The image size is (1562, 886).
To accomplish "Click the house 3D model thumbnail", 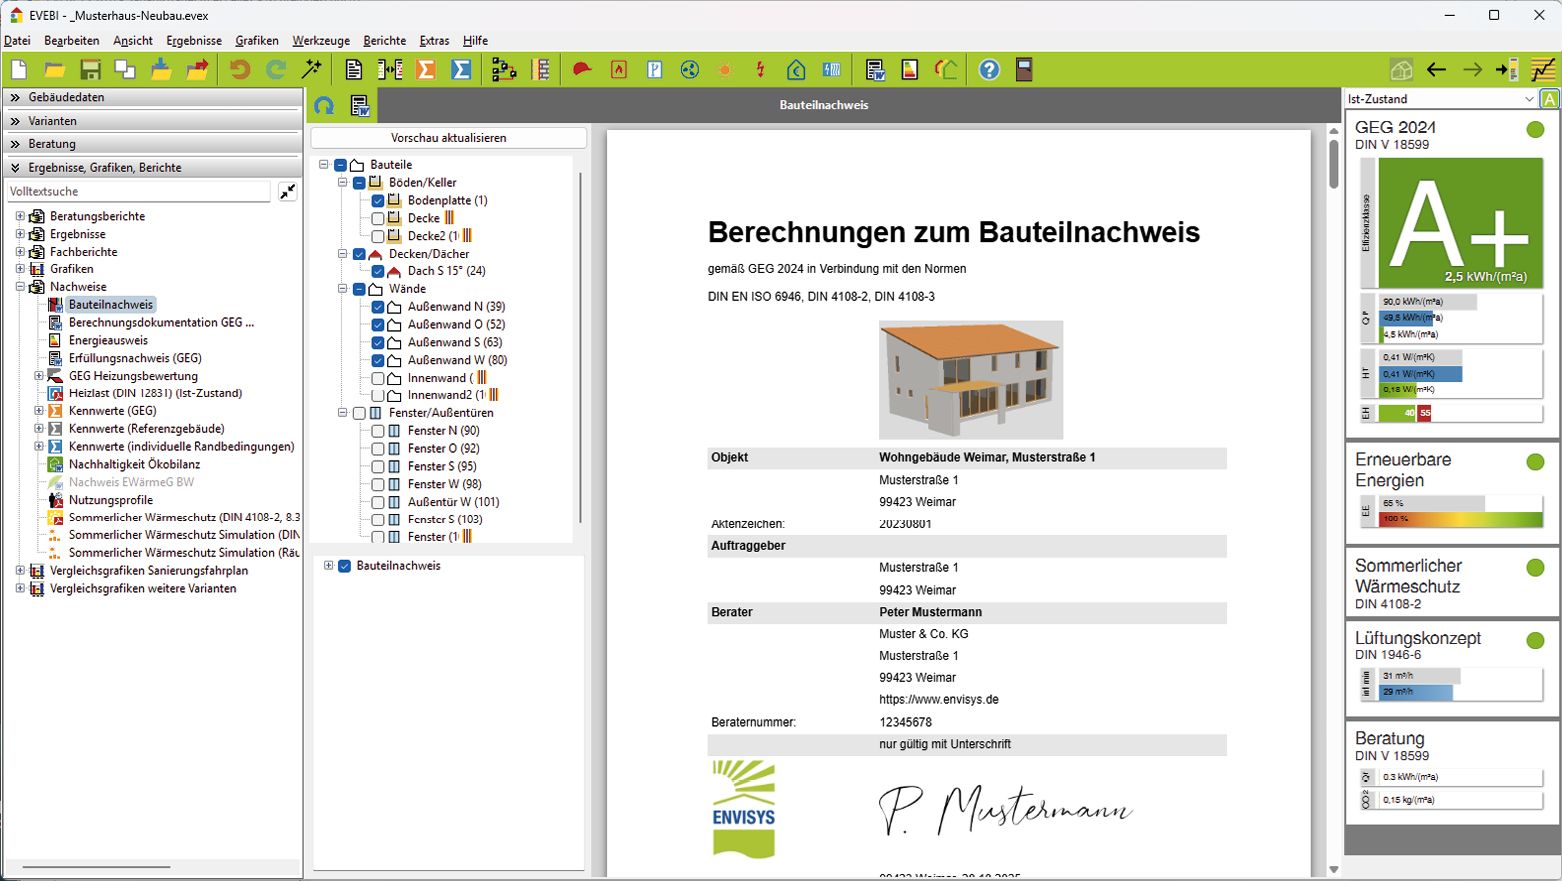I will click(971, 380).
